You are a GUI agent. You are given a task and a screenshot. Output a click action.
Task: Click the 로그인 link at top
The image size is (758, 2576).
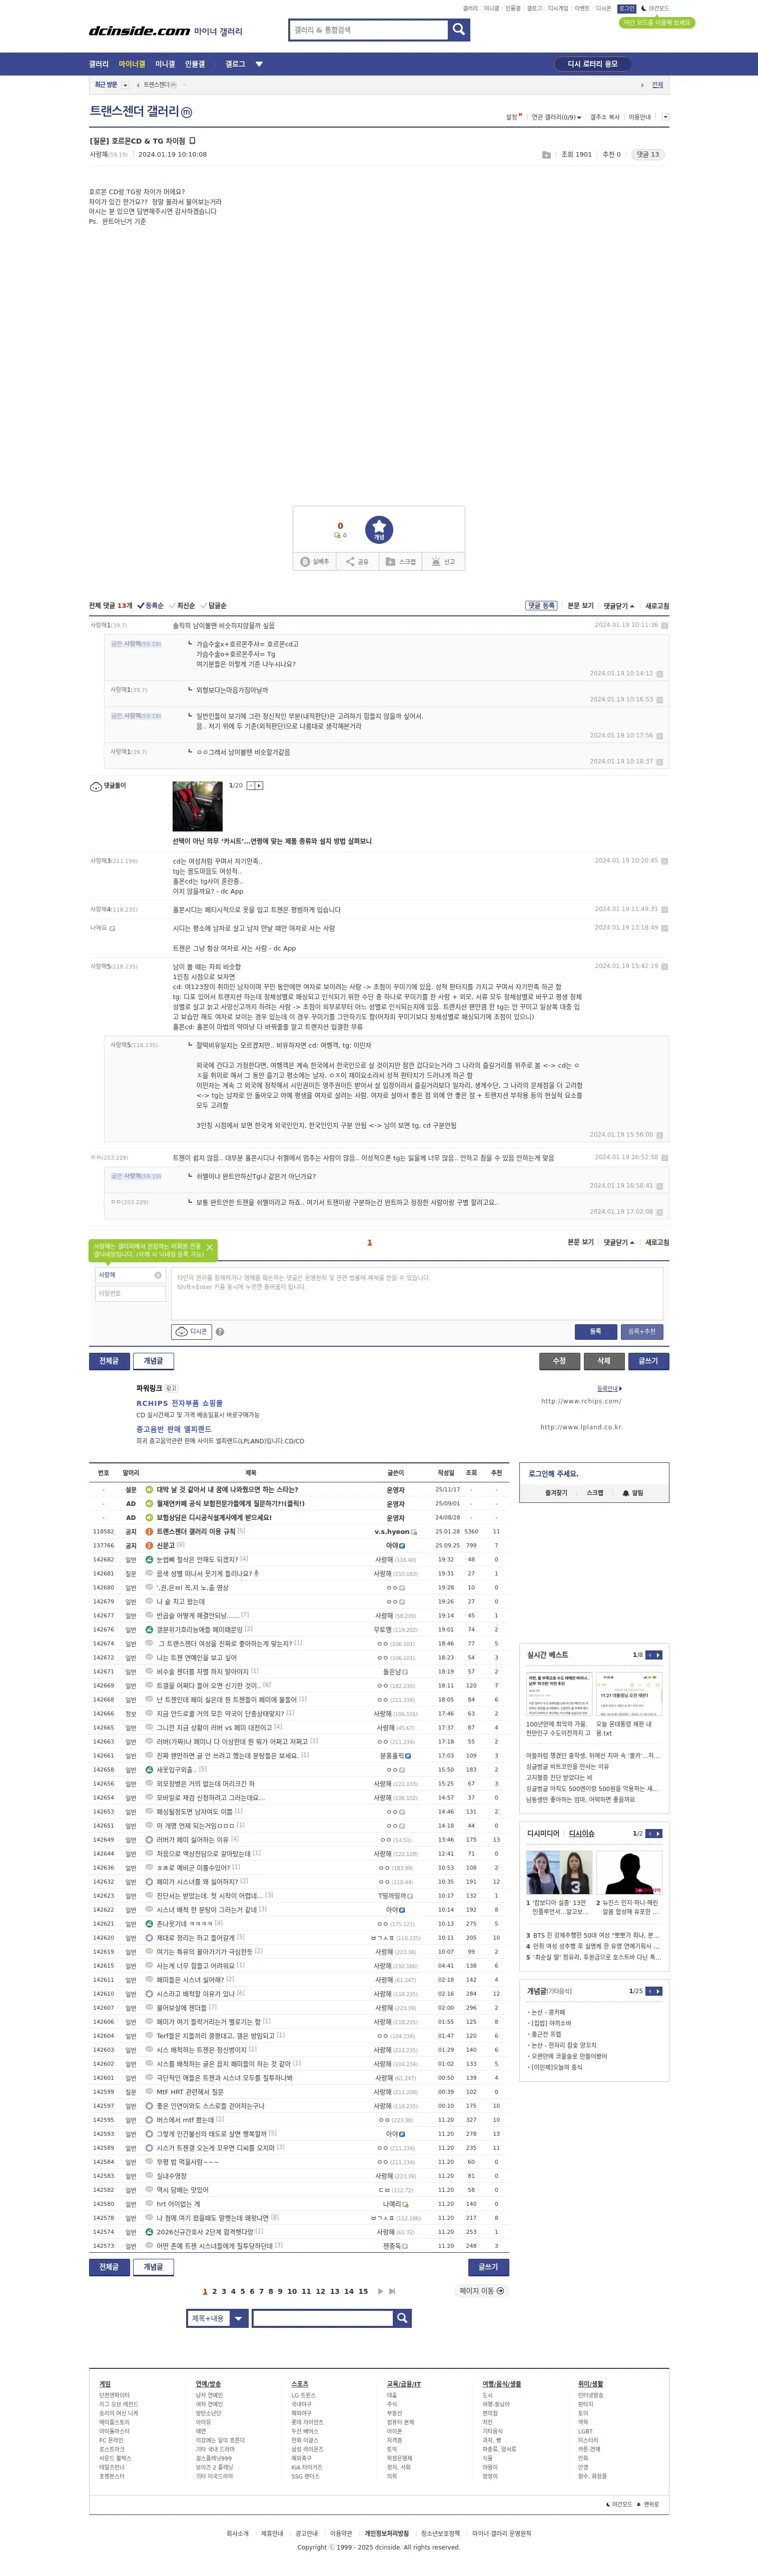[627, 8]
